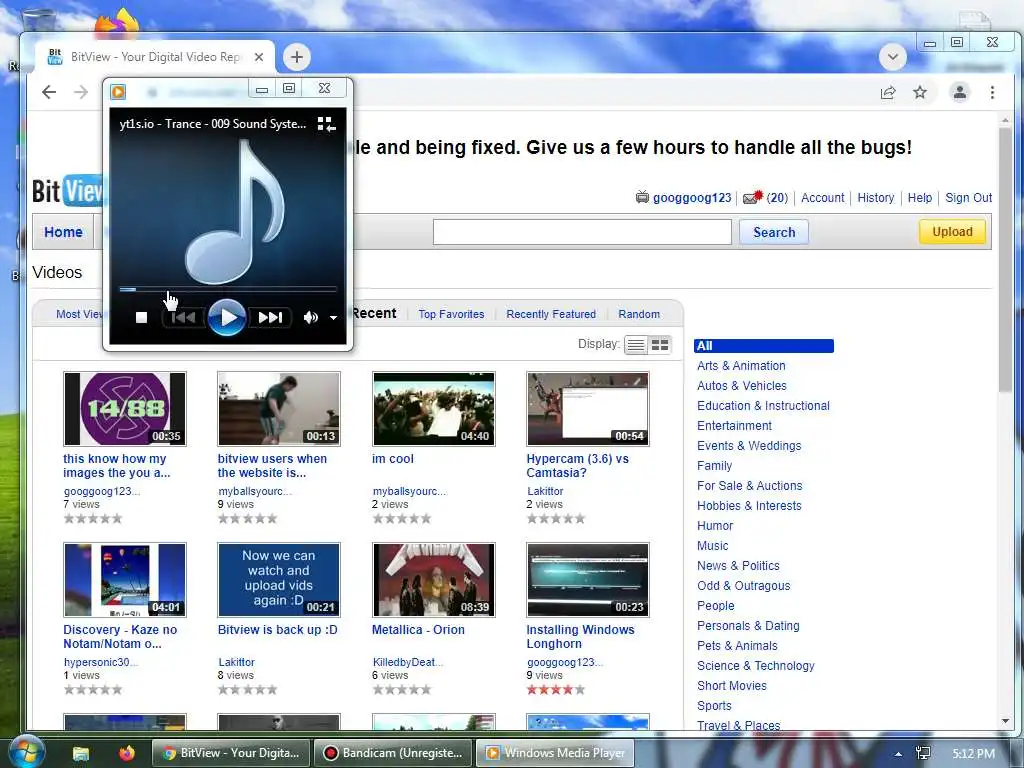This screenshot has height=768, width=1024.
Task: Go to the Home tab
Action: click(63, 232)
